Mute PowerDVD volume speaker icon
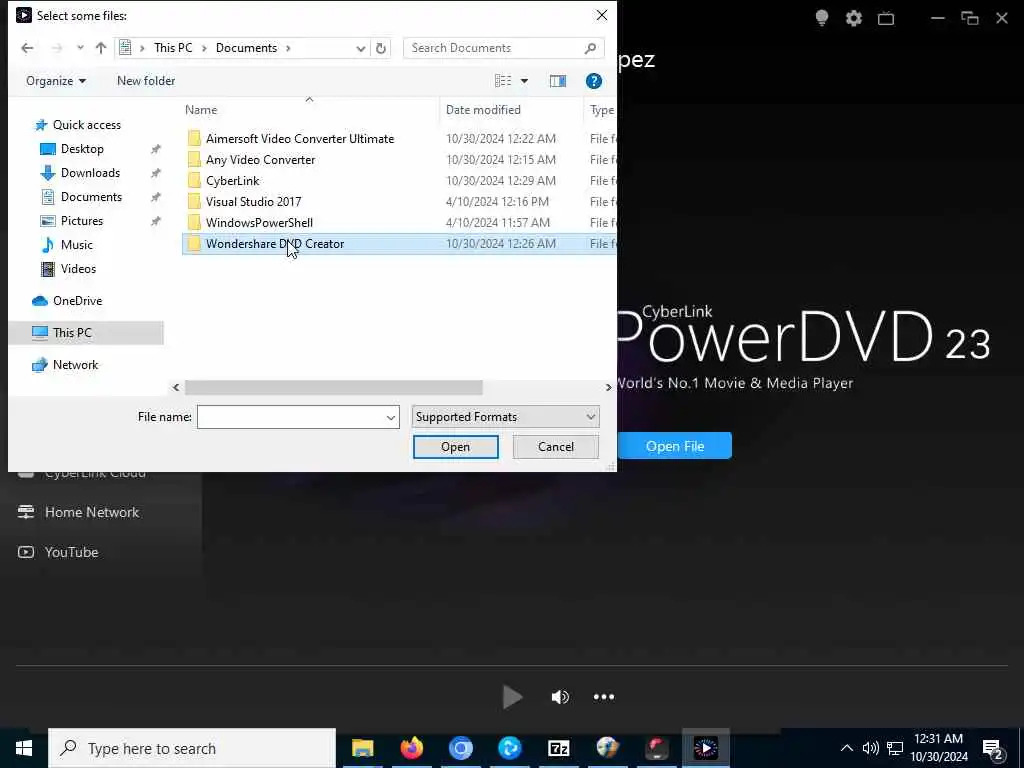This screenshot has height=768, width=1024. [560, 697]
